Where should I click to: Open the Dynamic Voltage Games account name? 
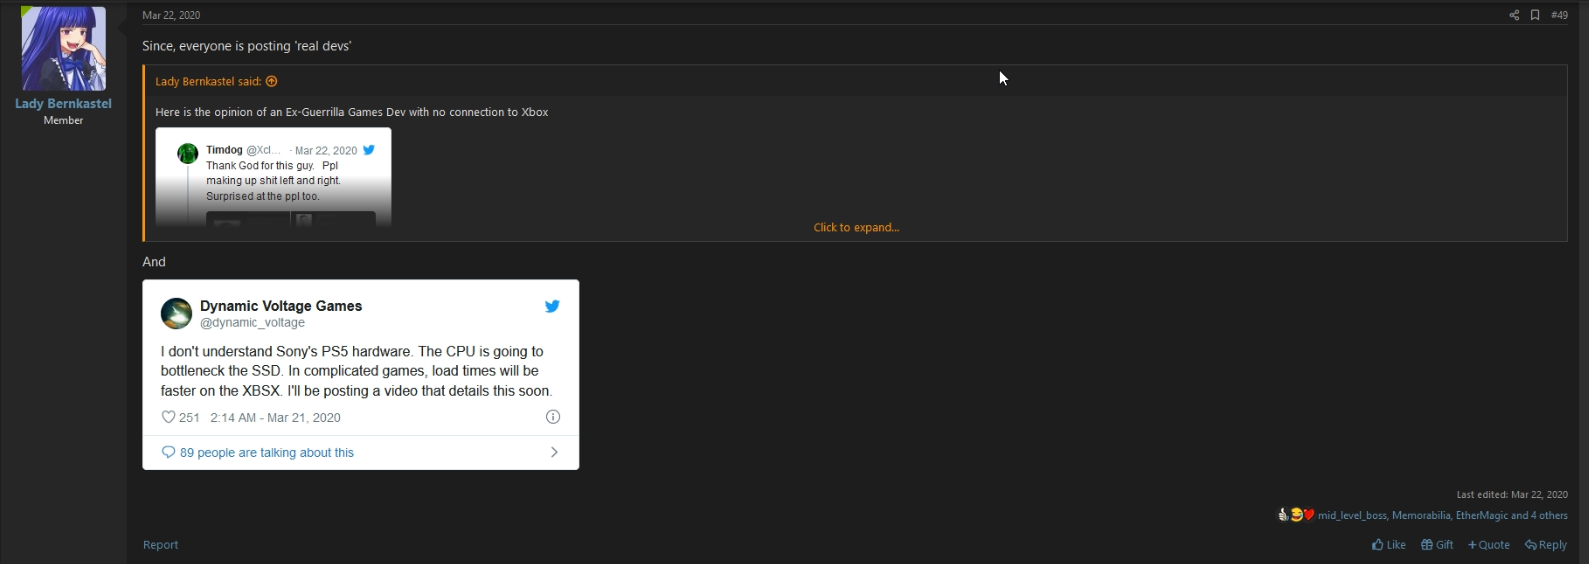coord(281,306)
